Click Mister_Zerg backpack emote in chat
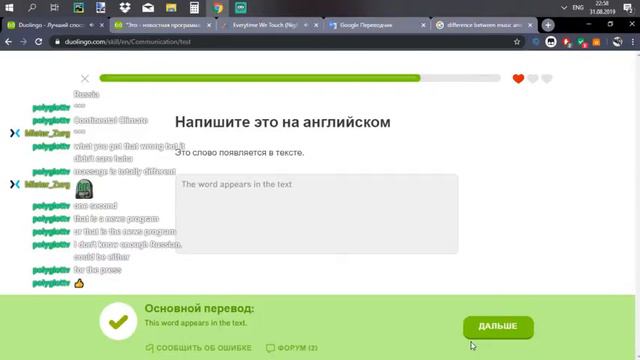640x360 pixels. point(84,189)
